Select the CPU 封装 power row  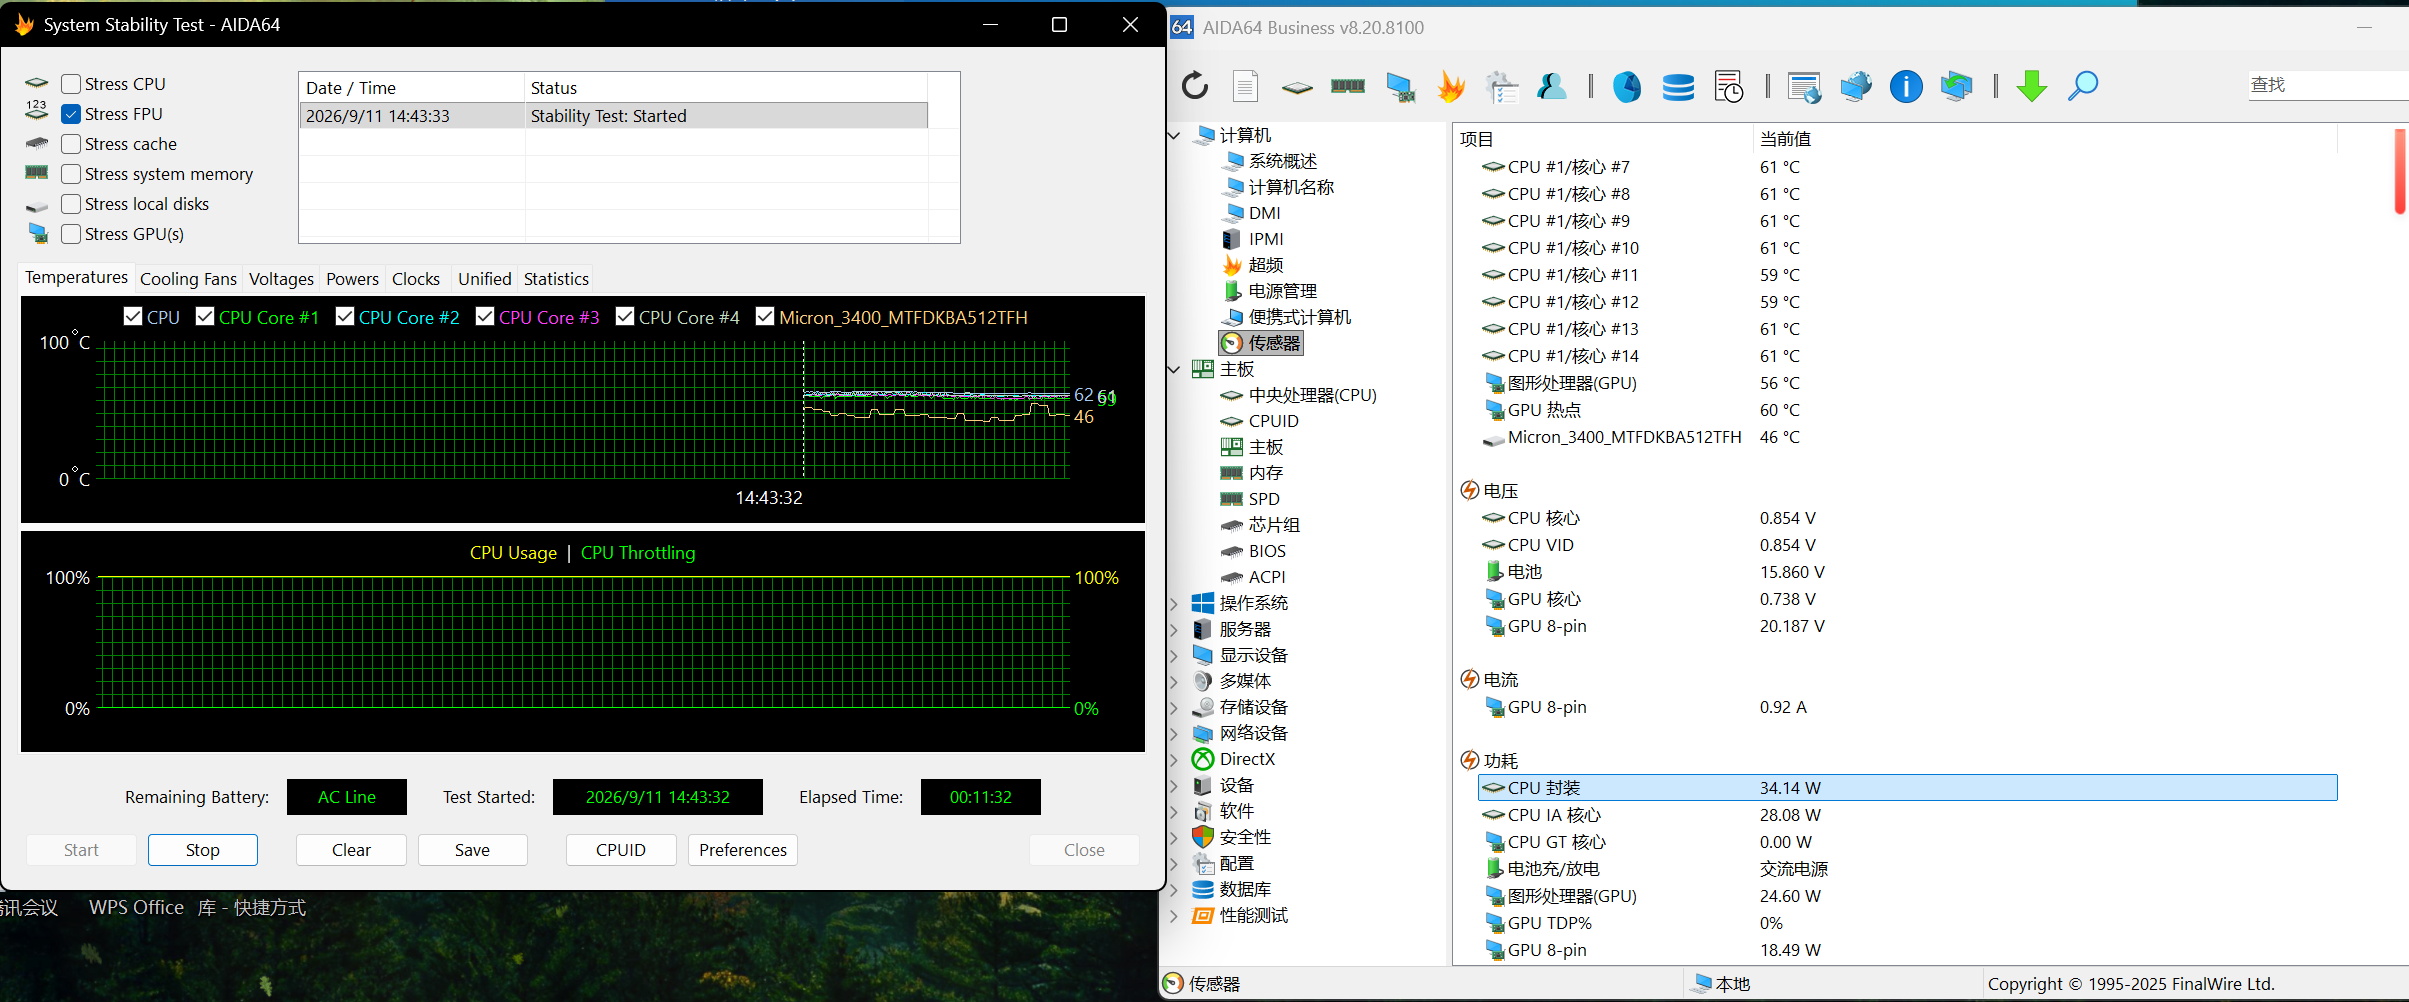tap(1907, 788)
